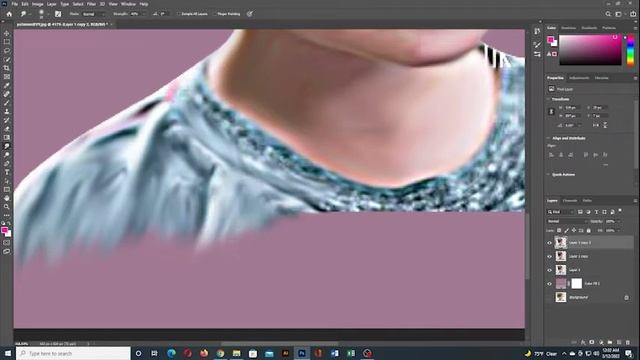This screenshot has width=640, height=360.
Task: Open the layer Opacity dropdown
Action: click(618, 221)
